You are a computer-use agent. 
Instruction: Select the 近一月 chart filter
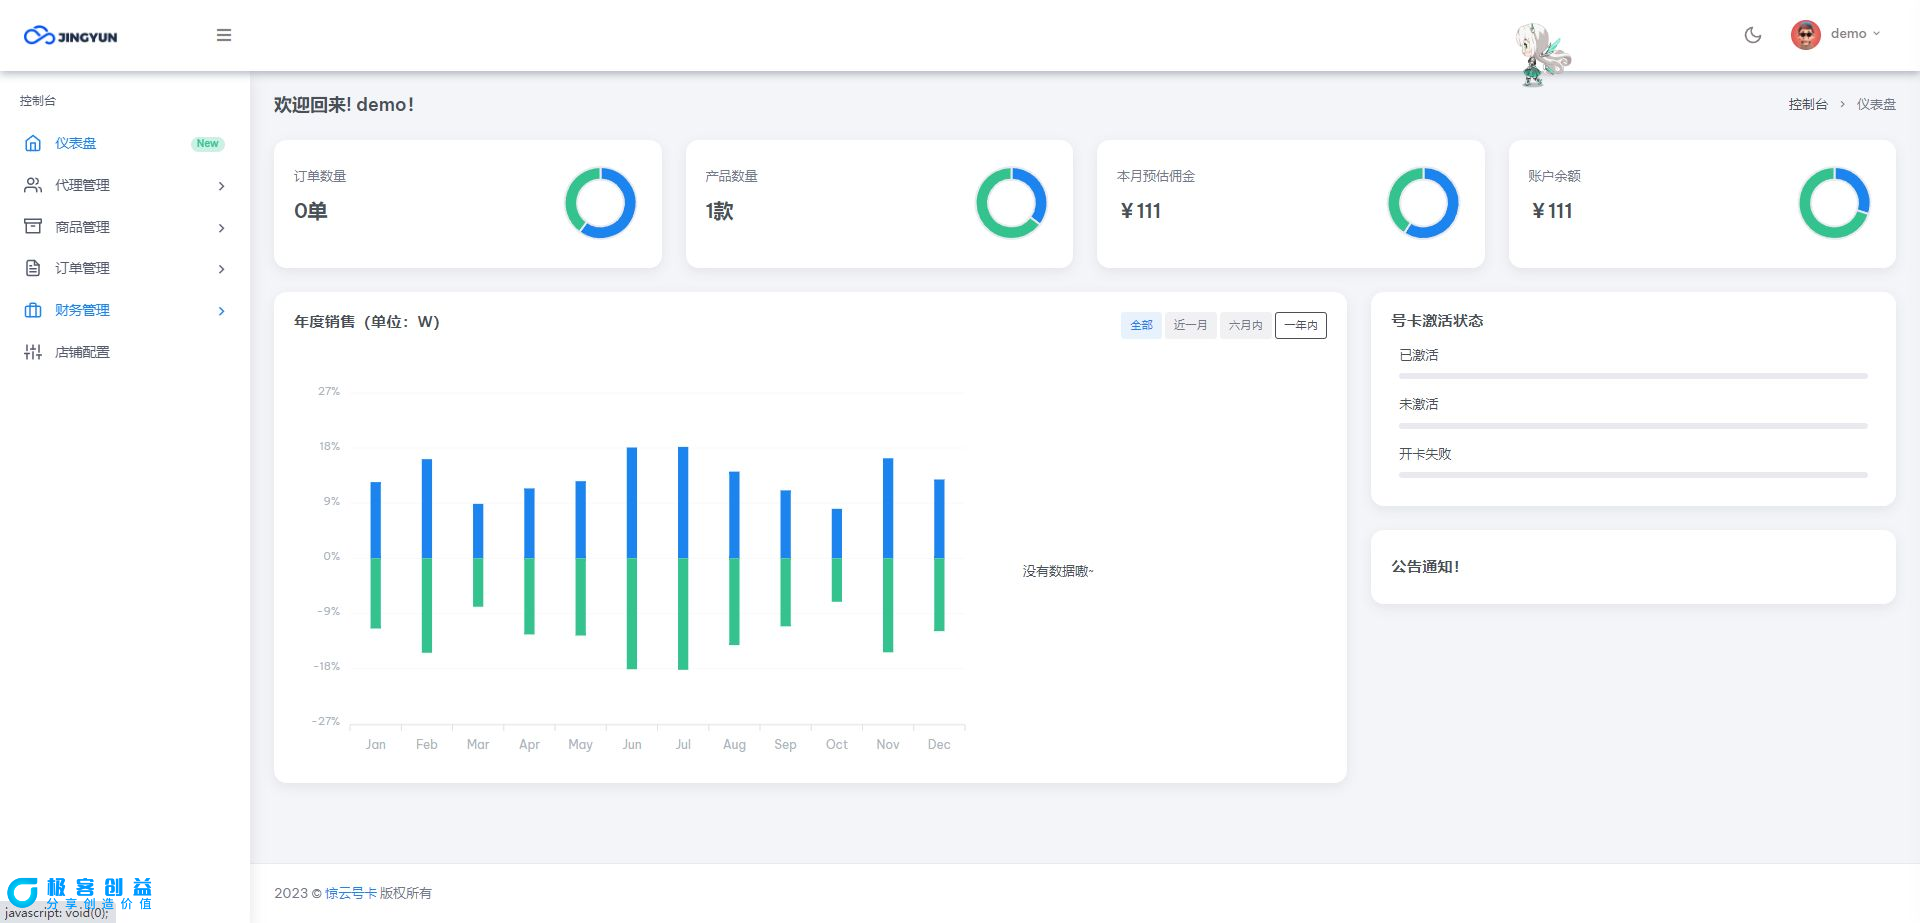pyautogui.click(x=1190, y=325)
